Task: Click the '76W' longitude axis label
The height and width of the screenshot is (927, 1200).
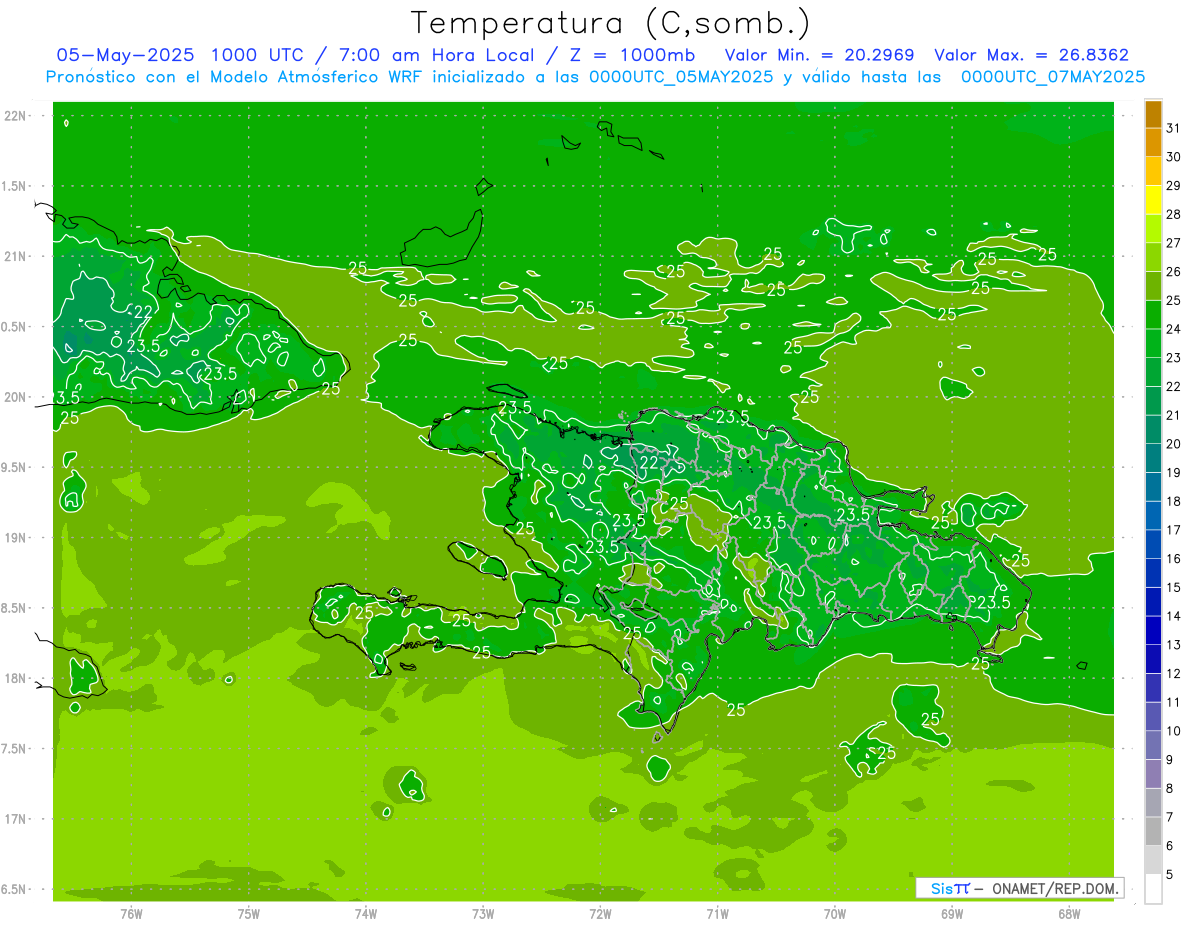Action: coord(131,914)
